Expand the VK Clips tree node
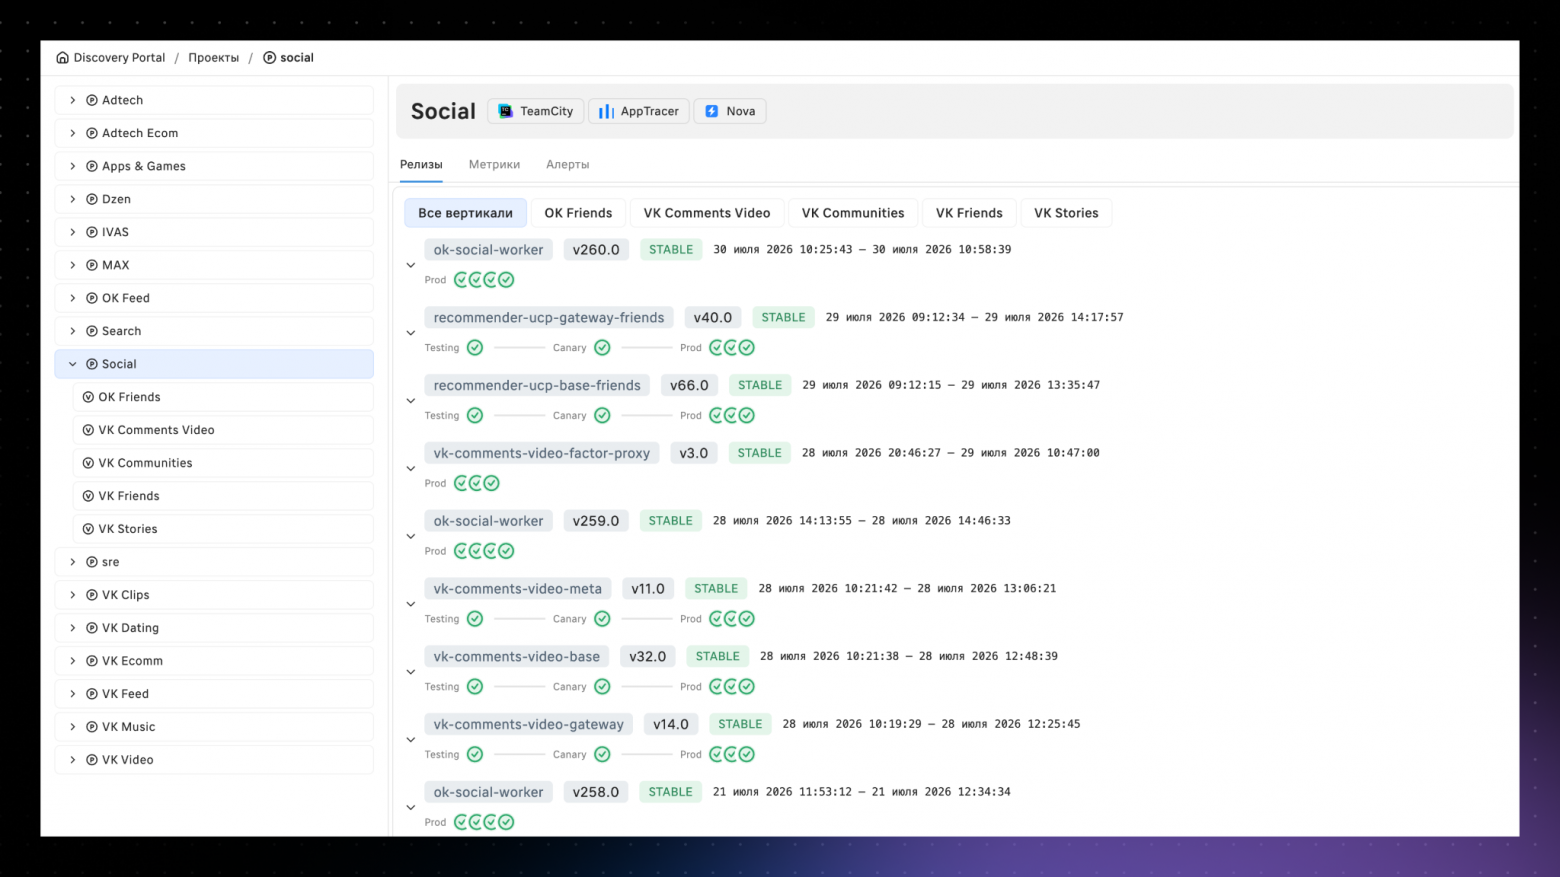The image size is (1560, 877). pos(73,595)
